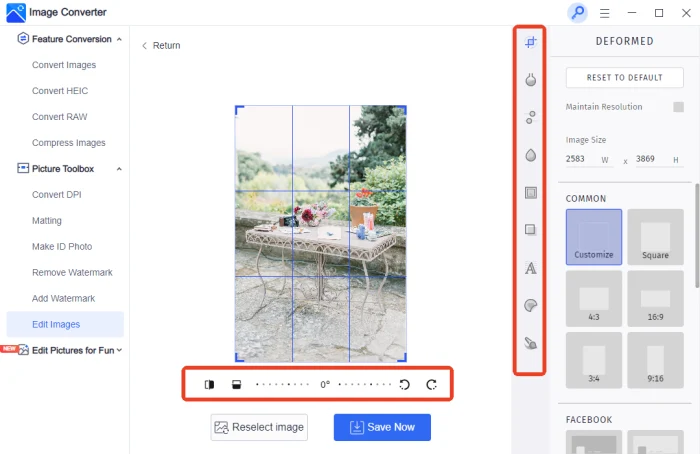This screenshot has width=700, height=454.
Task: Click the Save Now button
Action: 382,427
